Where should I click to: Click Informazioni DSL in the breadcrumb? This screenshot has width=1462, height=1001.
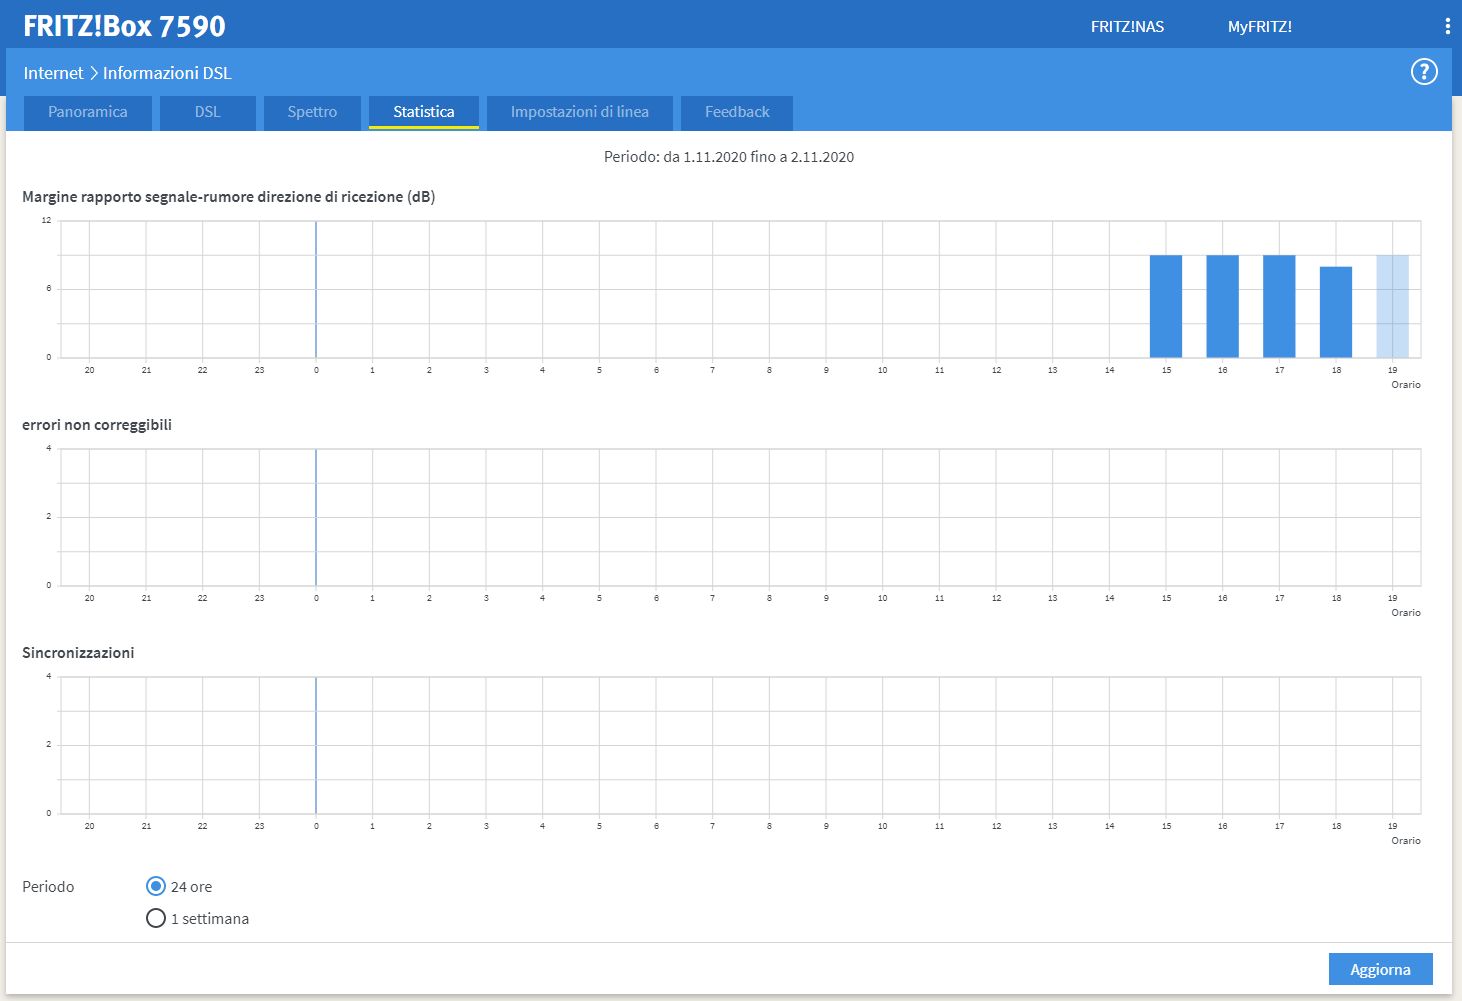pos(167,73)
